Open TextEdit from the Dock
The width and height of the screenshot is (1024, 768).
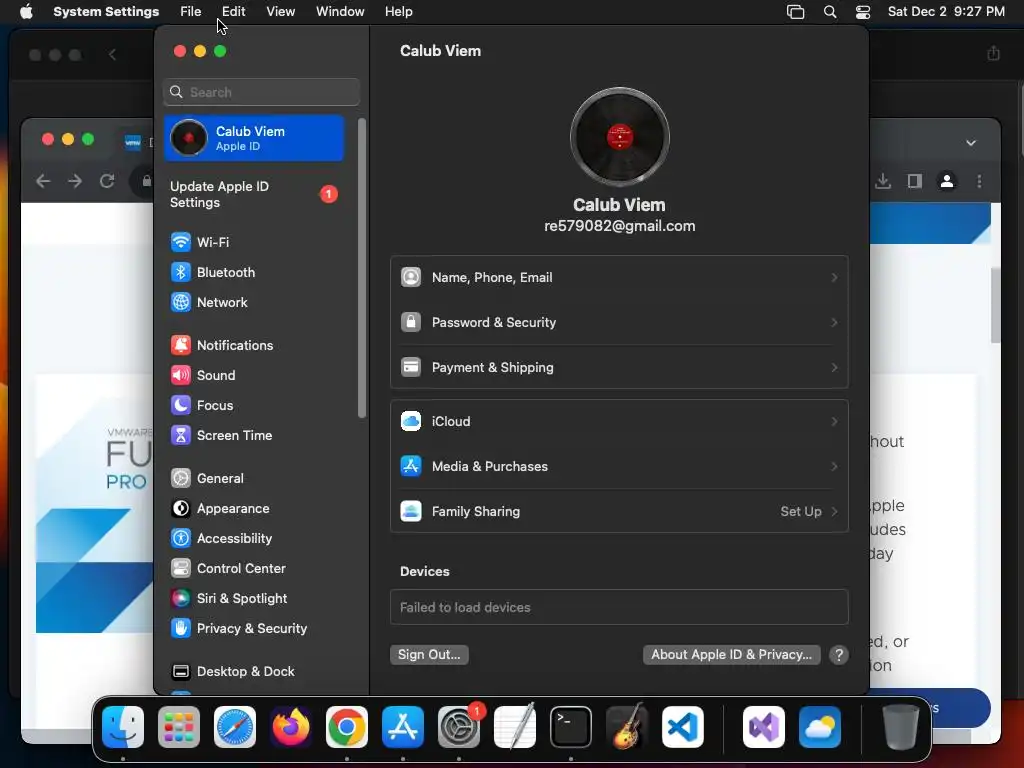point(515,727)
